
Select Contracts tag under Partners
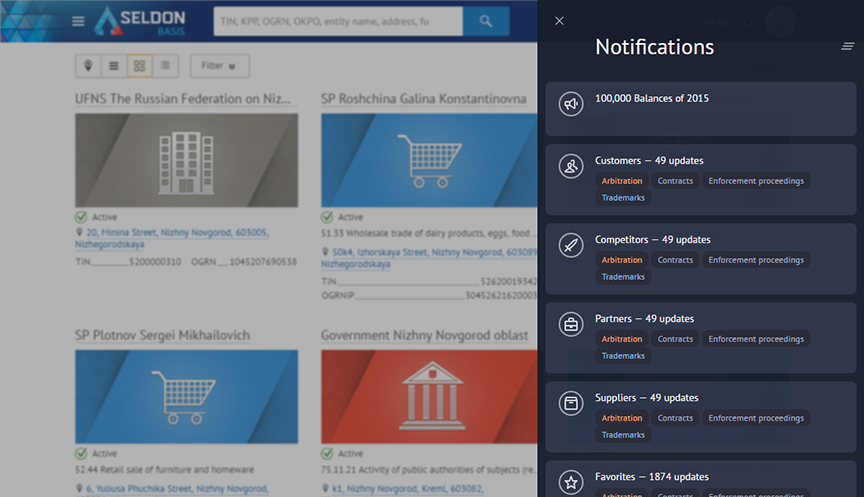click(675, 339)
